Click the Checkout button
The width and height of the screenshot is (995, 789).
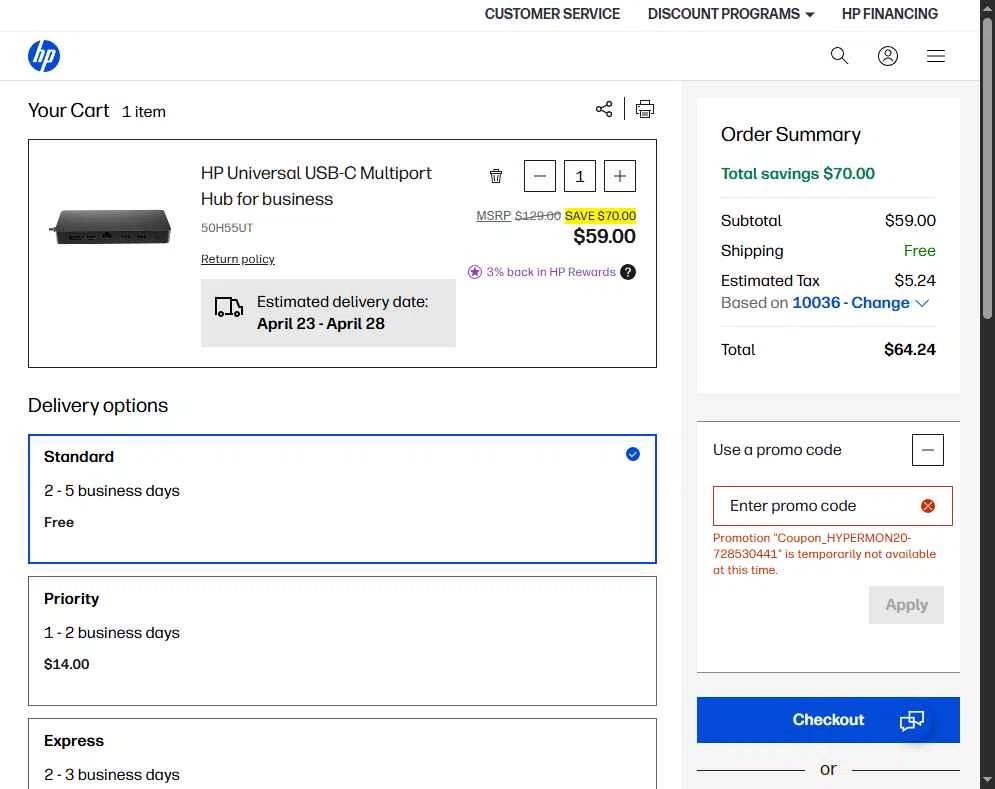(828, 720)
